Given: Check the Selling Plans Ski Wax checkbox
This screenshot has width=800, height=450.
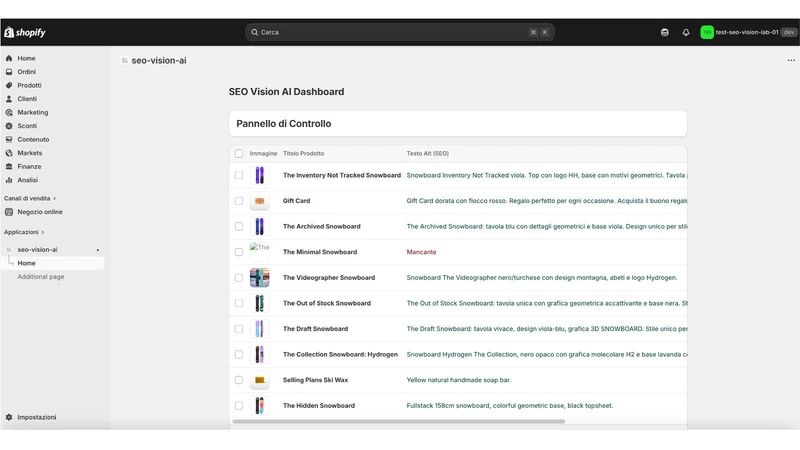Looking at the screenshot, I should pyautogui.click(x=239, y=380).
